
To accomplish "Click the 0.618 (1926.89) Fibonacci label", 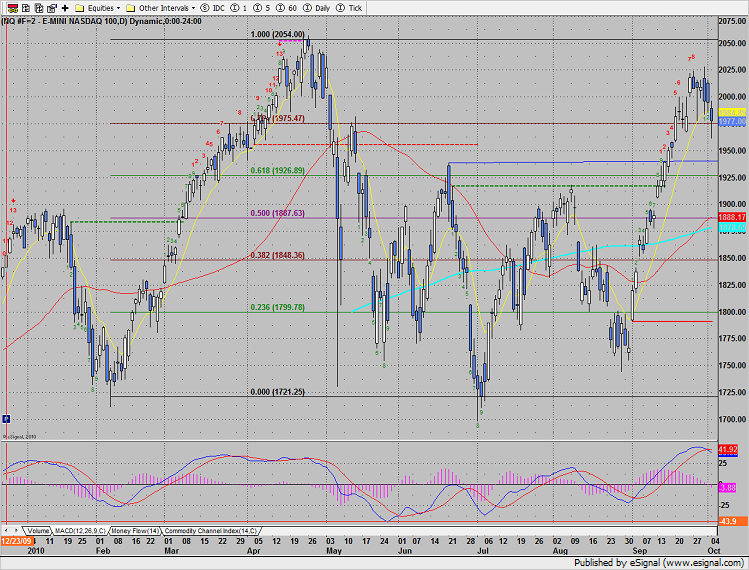I will click(x=278, y=171).
